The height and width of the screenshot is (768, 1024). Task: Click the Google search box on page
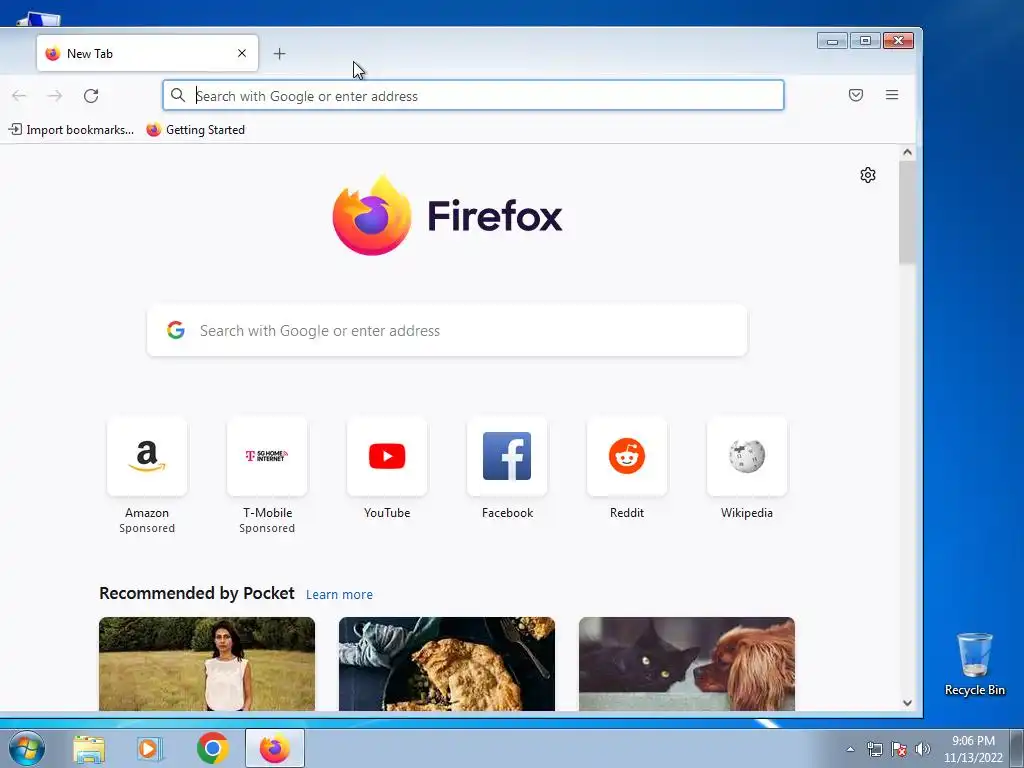pyautogui.click(x=447, y=330)
